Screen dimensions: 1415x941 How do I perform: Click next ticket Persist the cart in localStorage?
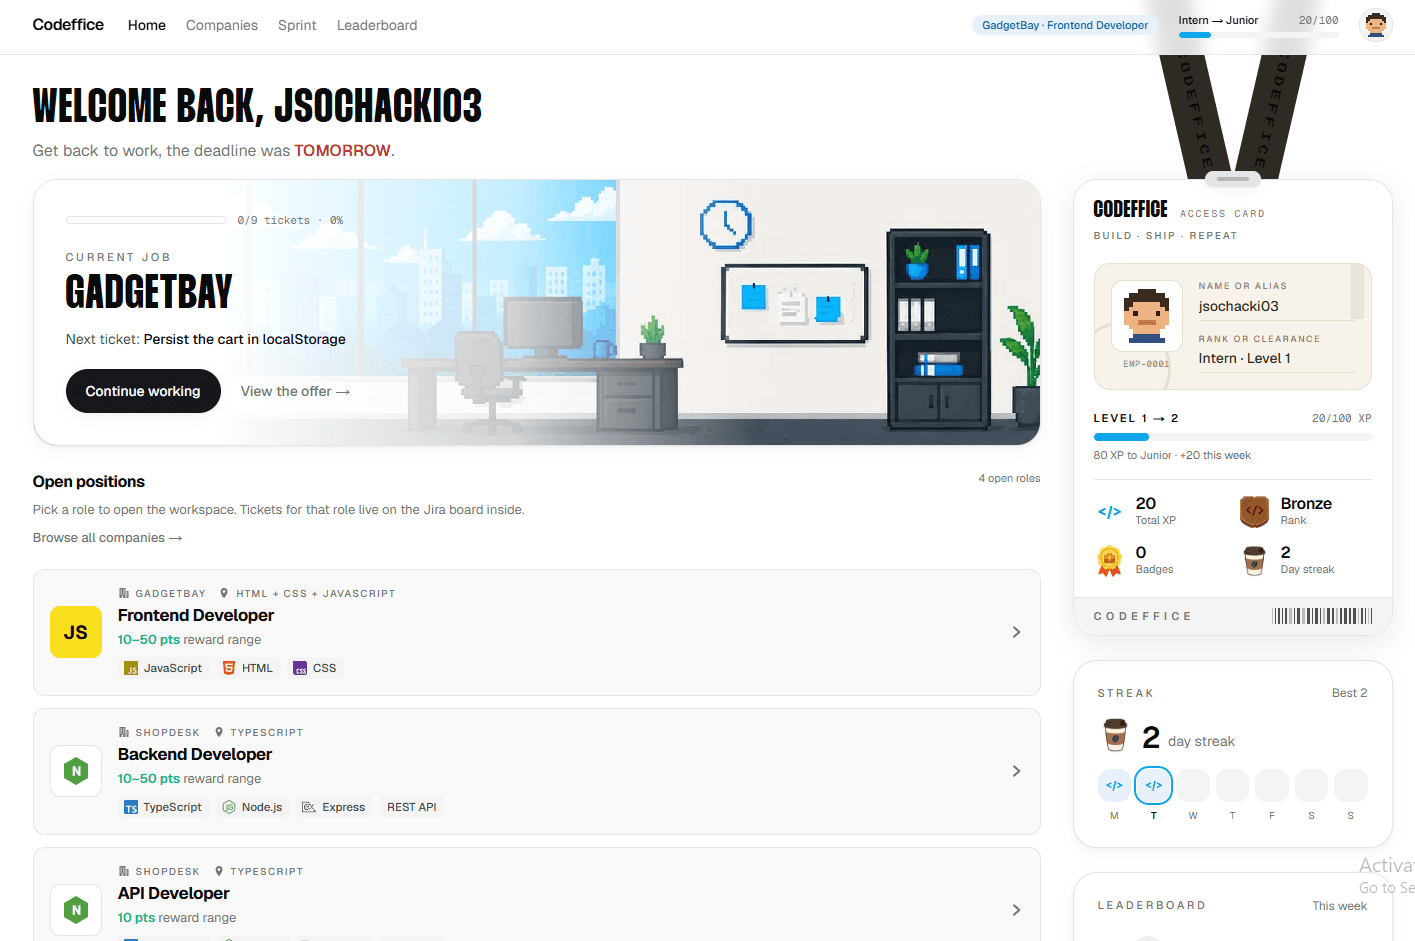[x=244, y=339]
